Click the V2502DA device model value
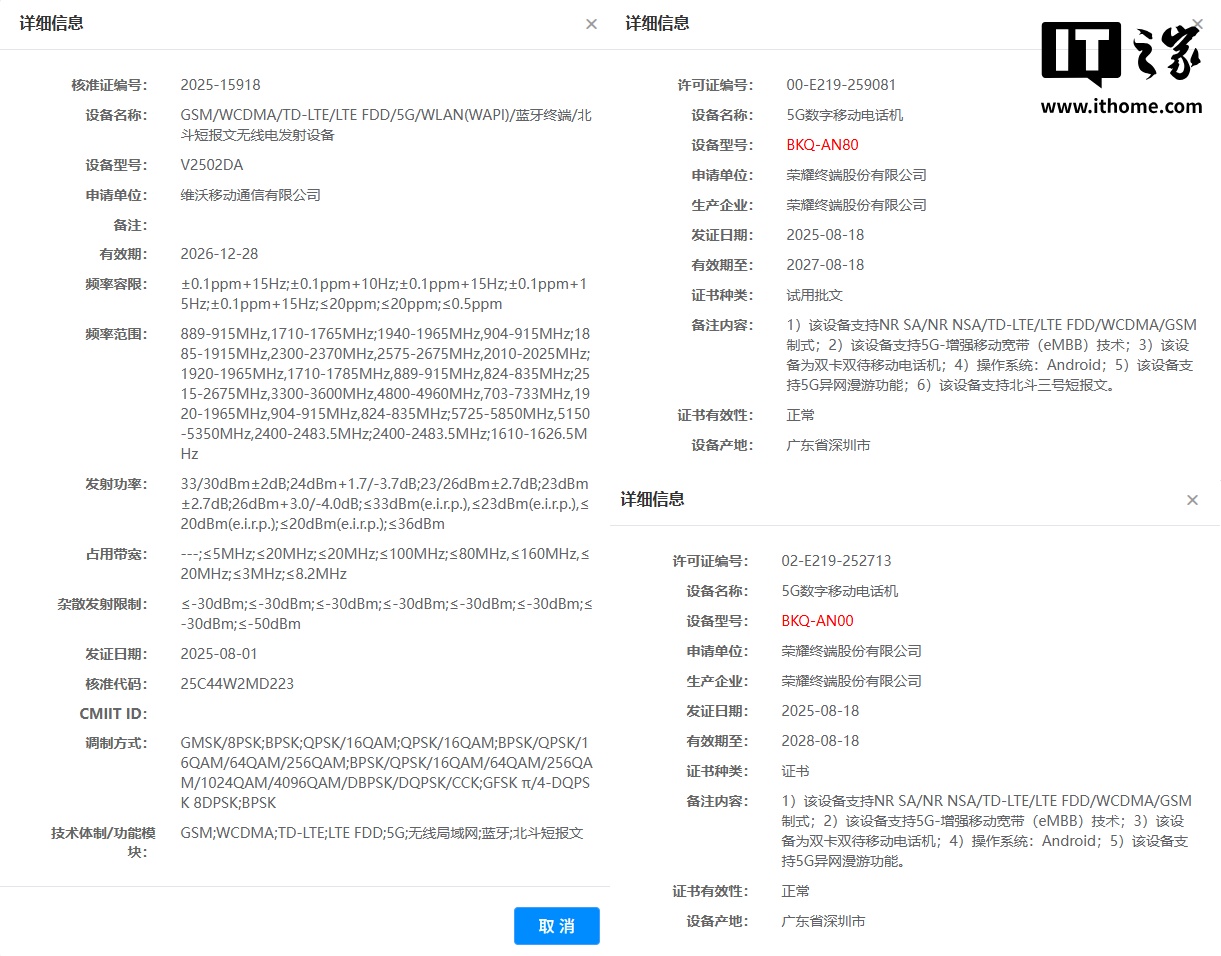The width and height of the screenshot is (1221, 956). (211, 165)
